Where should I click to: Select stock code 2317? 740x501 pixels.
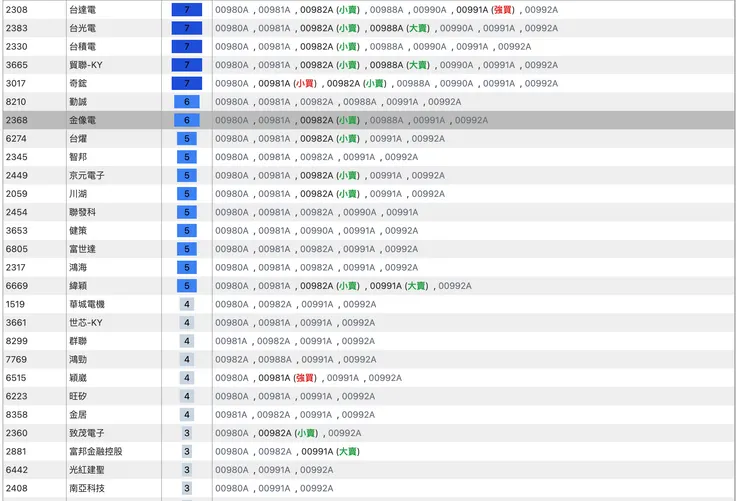pyautogui.click(x=16, y=267)
